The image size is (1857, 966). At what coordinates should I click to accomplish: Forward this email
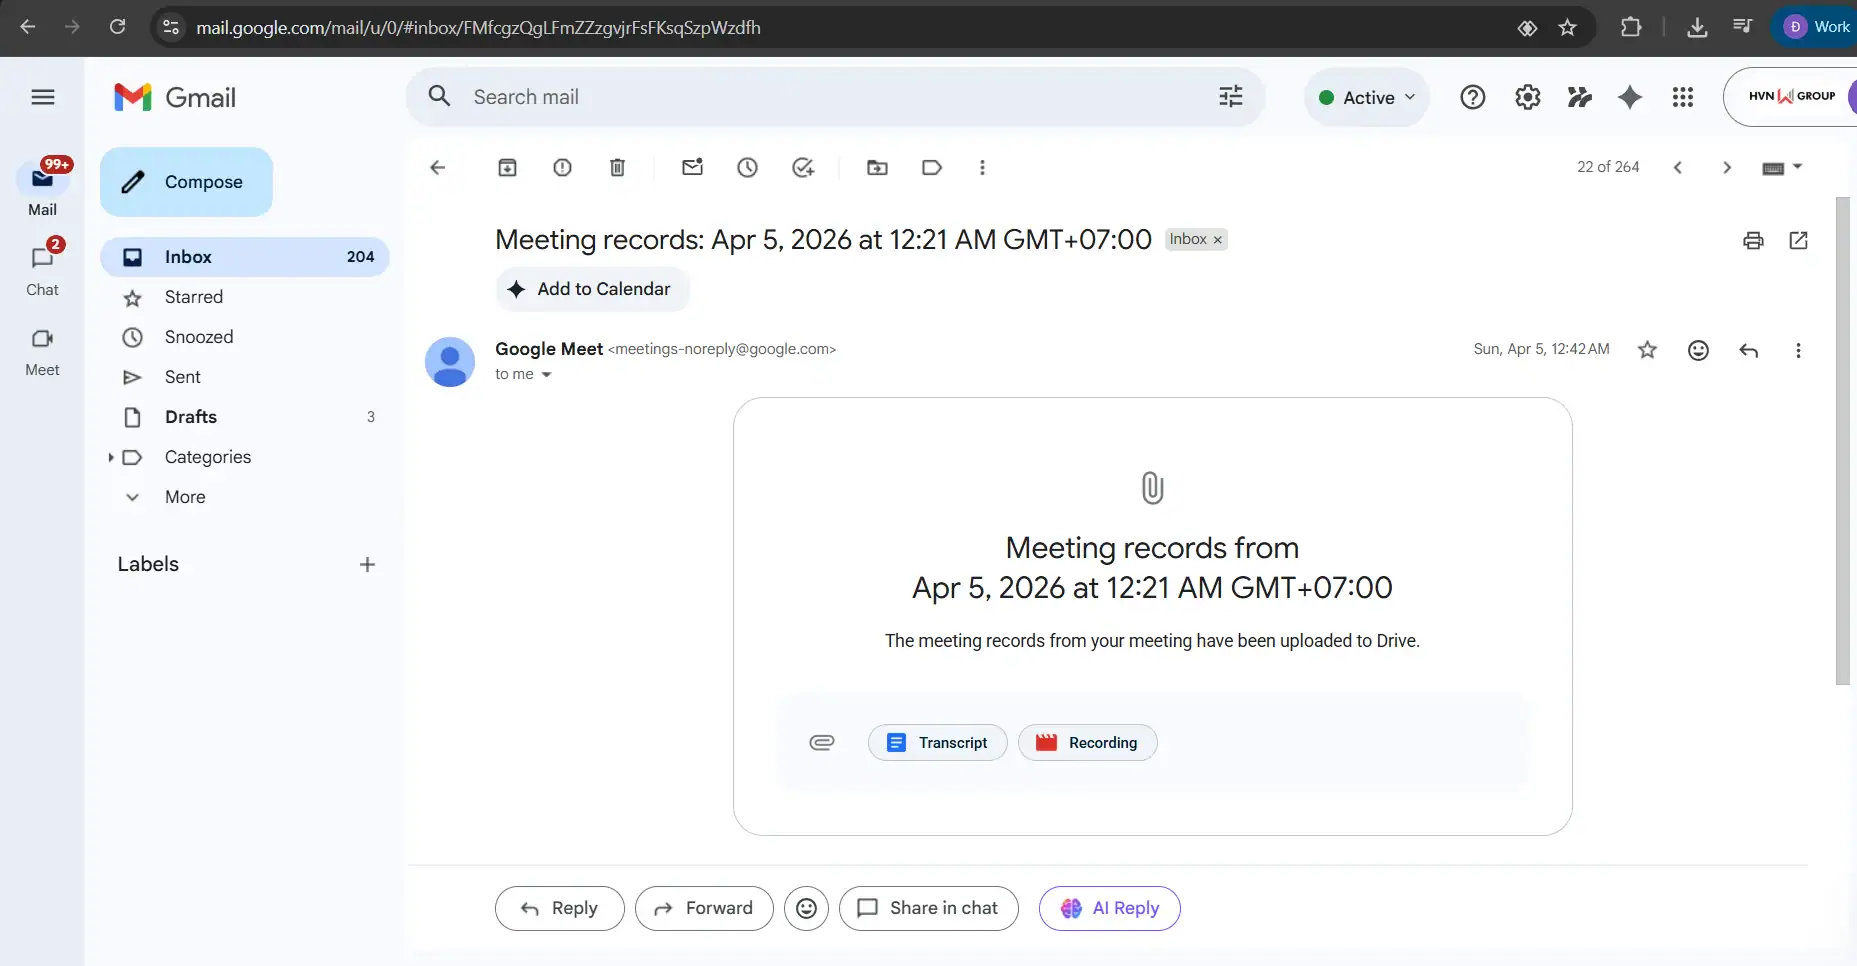pos(704,908)
